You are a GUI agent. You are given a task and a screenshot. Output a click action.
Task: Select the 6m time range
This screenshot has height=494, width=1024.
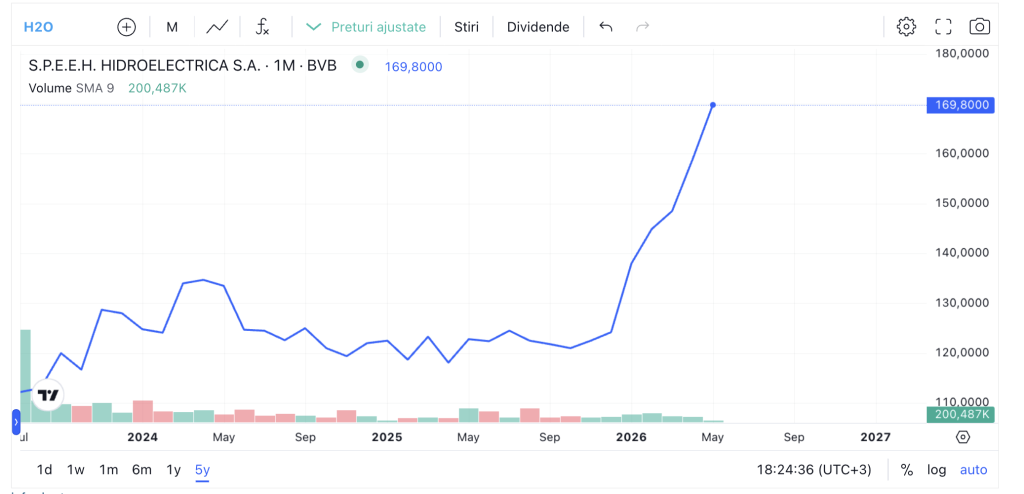coord(142,469)
